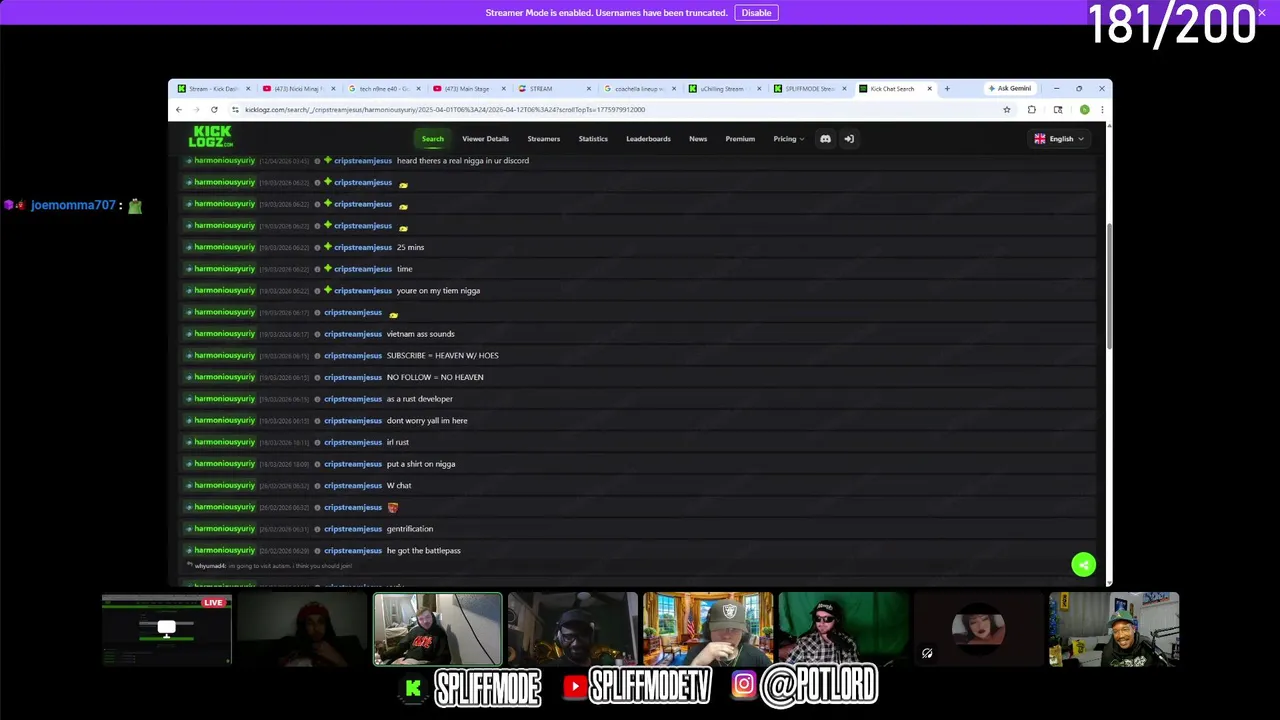Click harmoniousyuriy in the 'W chat' row

(225, 485)
